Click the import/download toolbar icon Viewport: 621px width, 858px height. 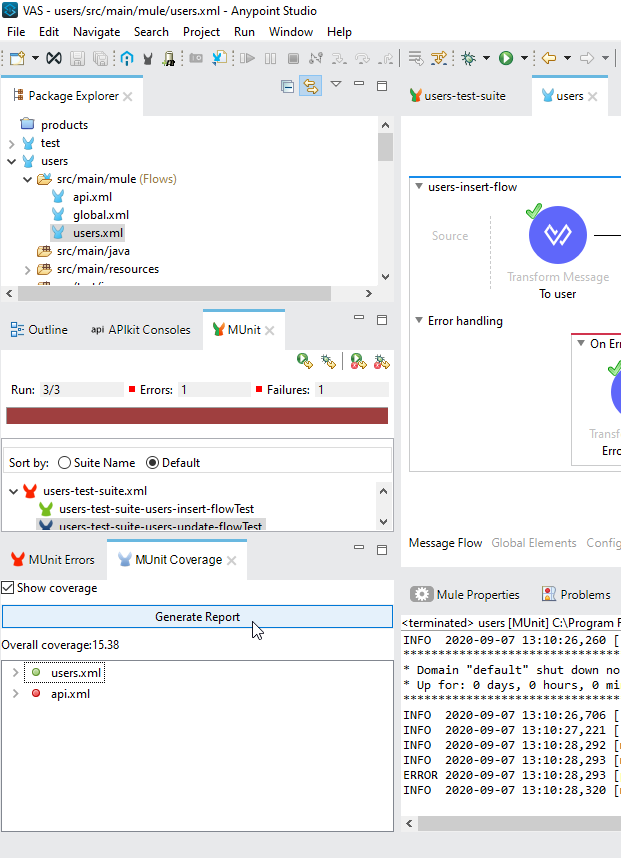tap(219, 58)
